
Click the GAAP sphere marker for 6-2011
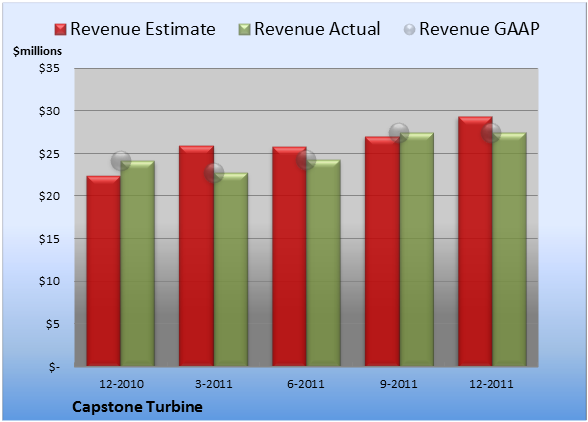coord(306,160)
